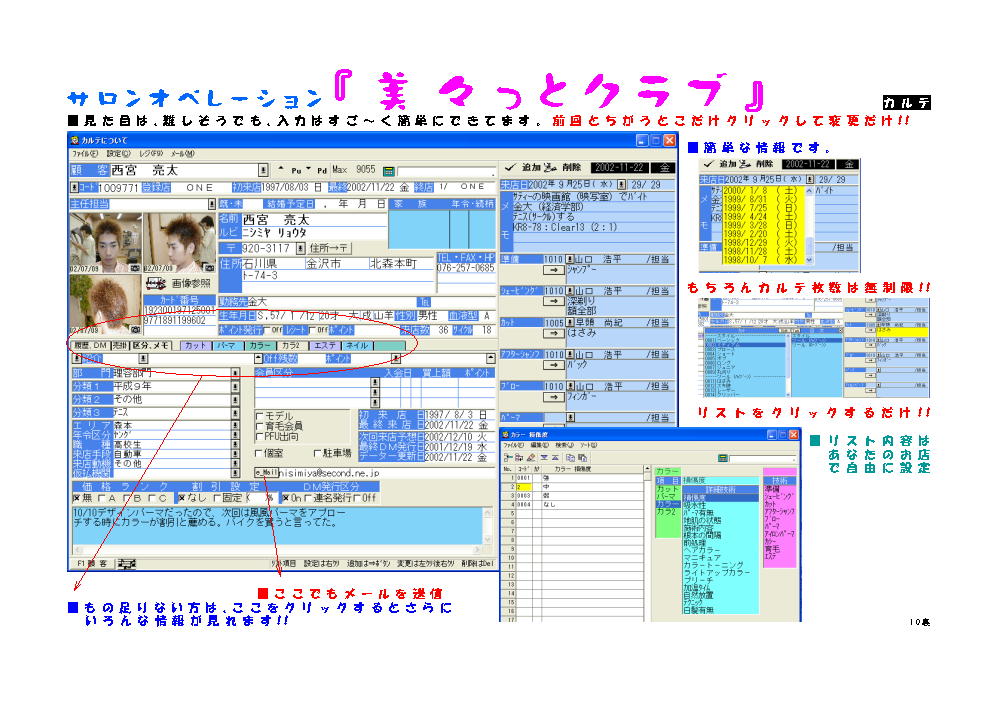This screenshot has height=706, width=999.
Task: Click the keyboard icon in bottom status bar
Action: (127, 564)
